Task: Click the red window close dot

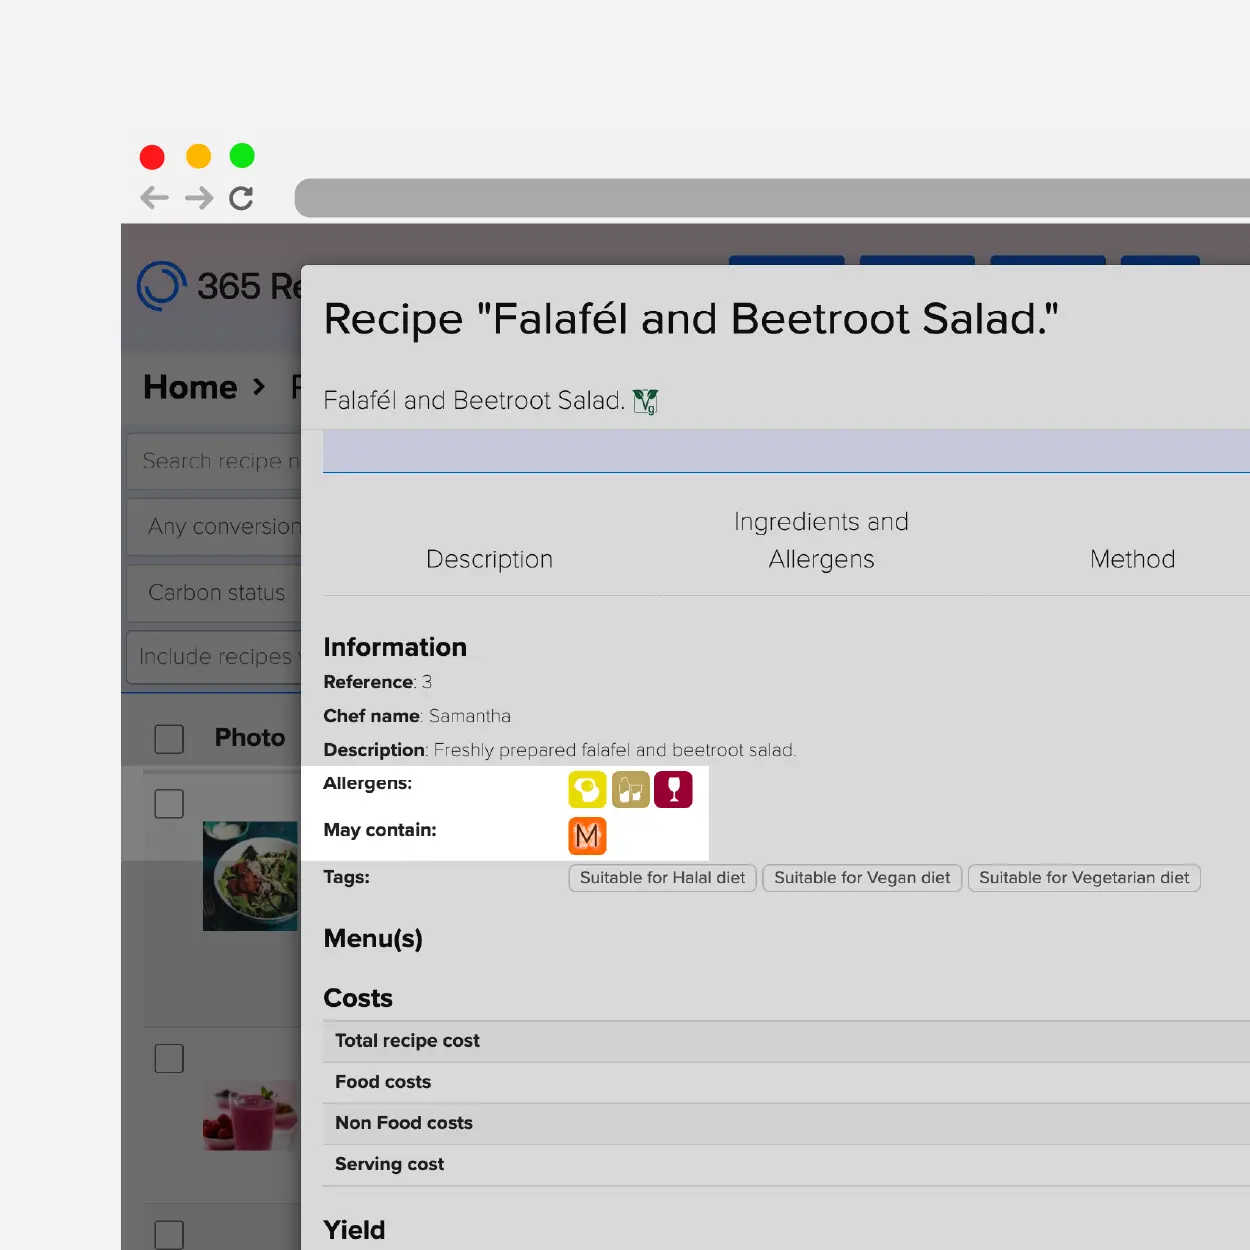Action: coord(152,157)
